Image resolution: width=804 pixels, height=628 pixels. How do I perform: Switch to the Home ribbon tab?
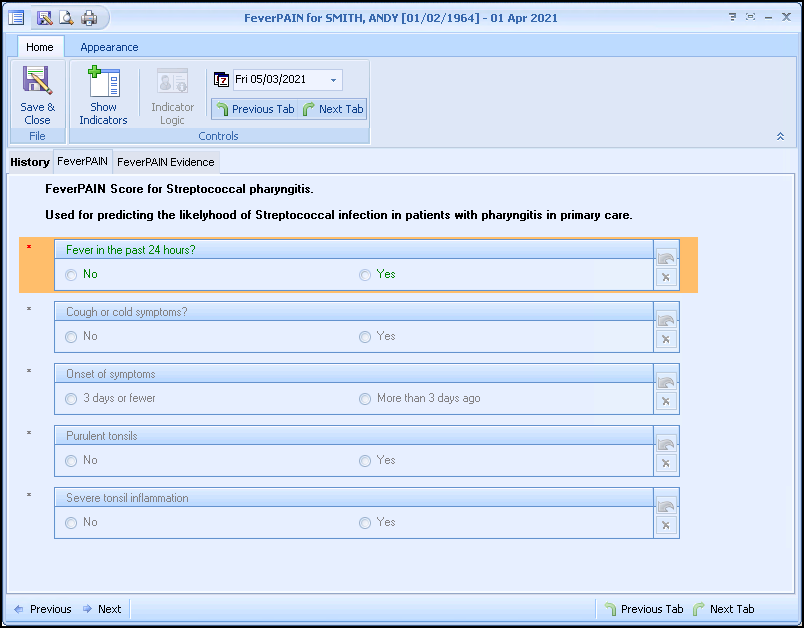point(40,47)
